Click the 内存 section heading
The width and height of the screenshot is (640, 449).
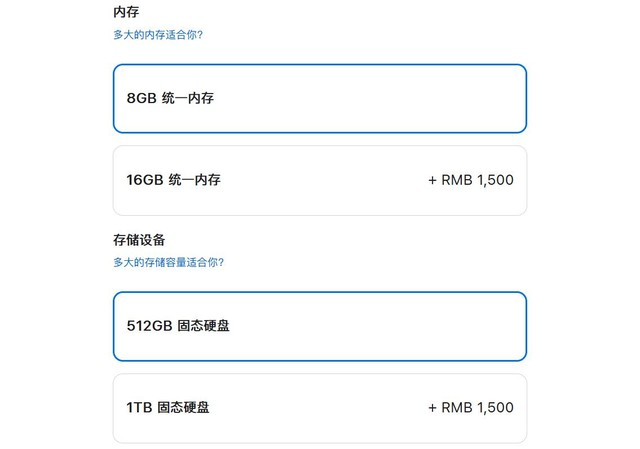click(x=126, y=13)
